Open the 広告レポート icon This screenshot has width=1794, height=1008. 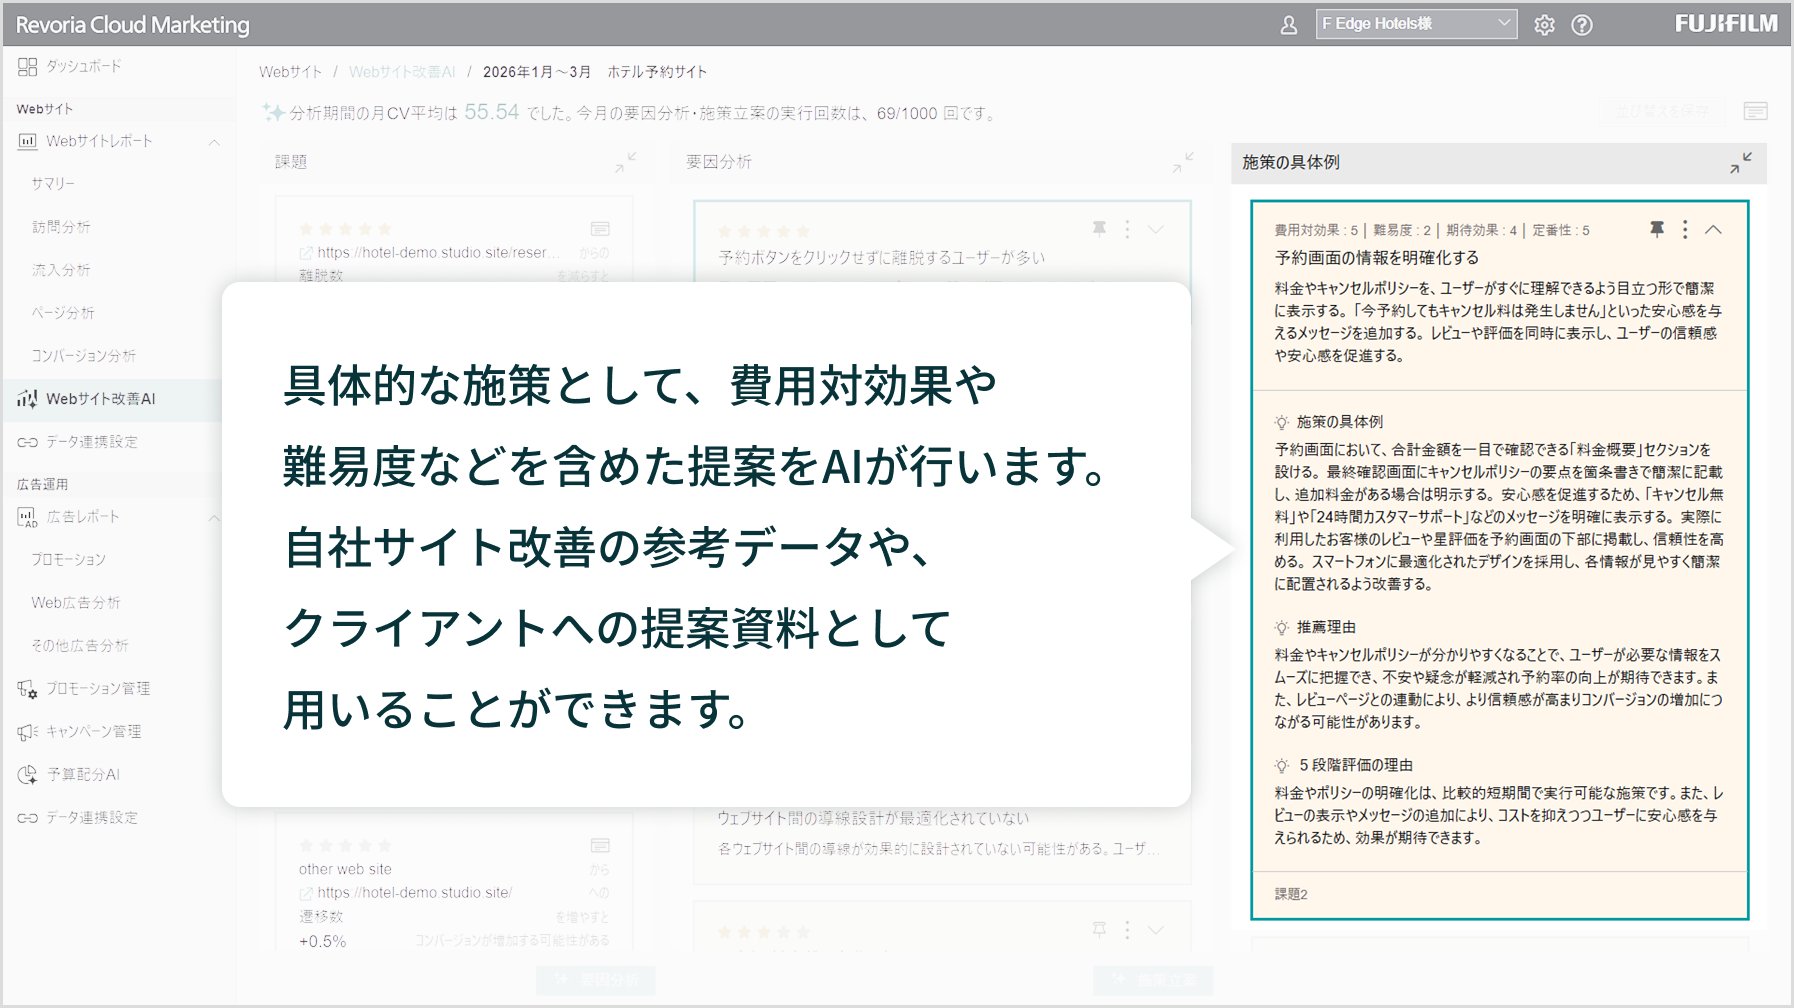click(27, 516)
